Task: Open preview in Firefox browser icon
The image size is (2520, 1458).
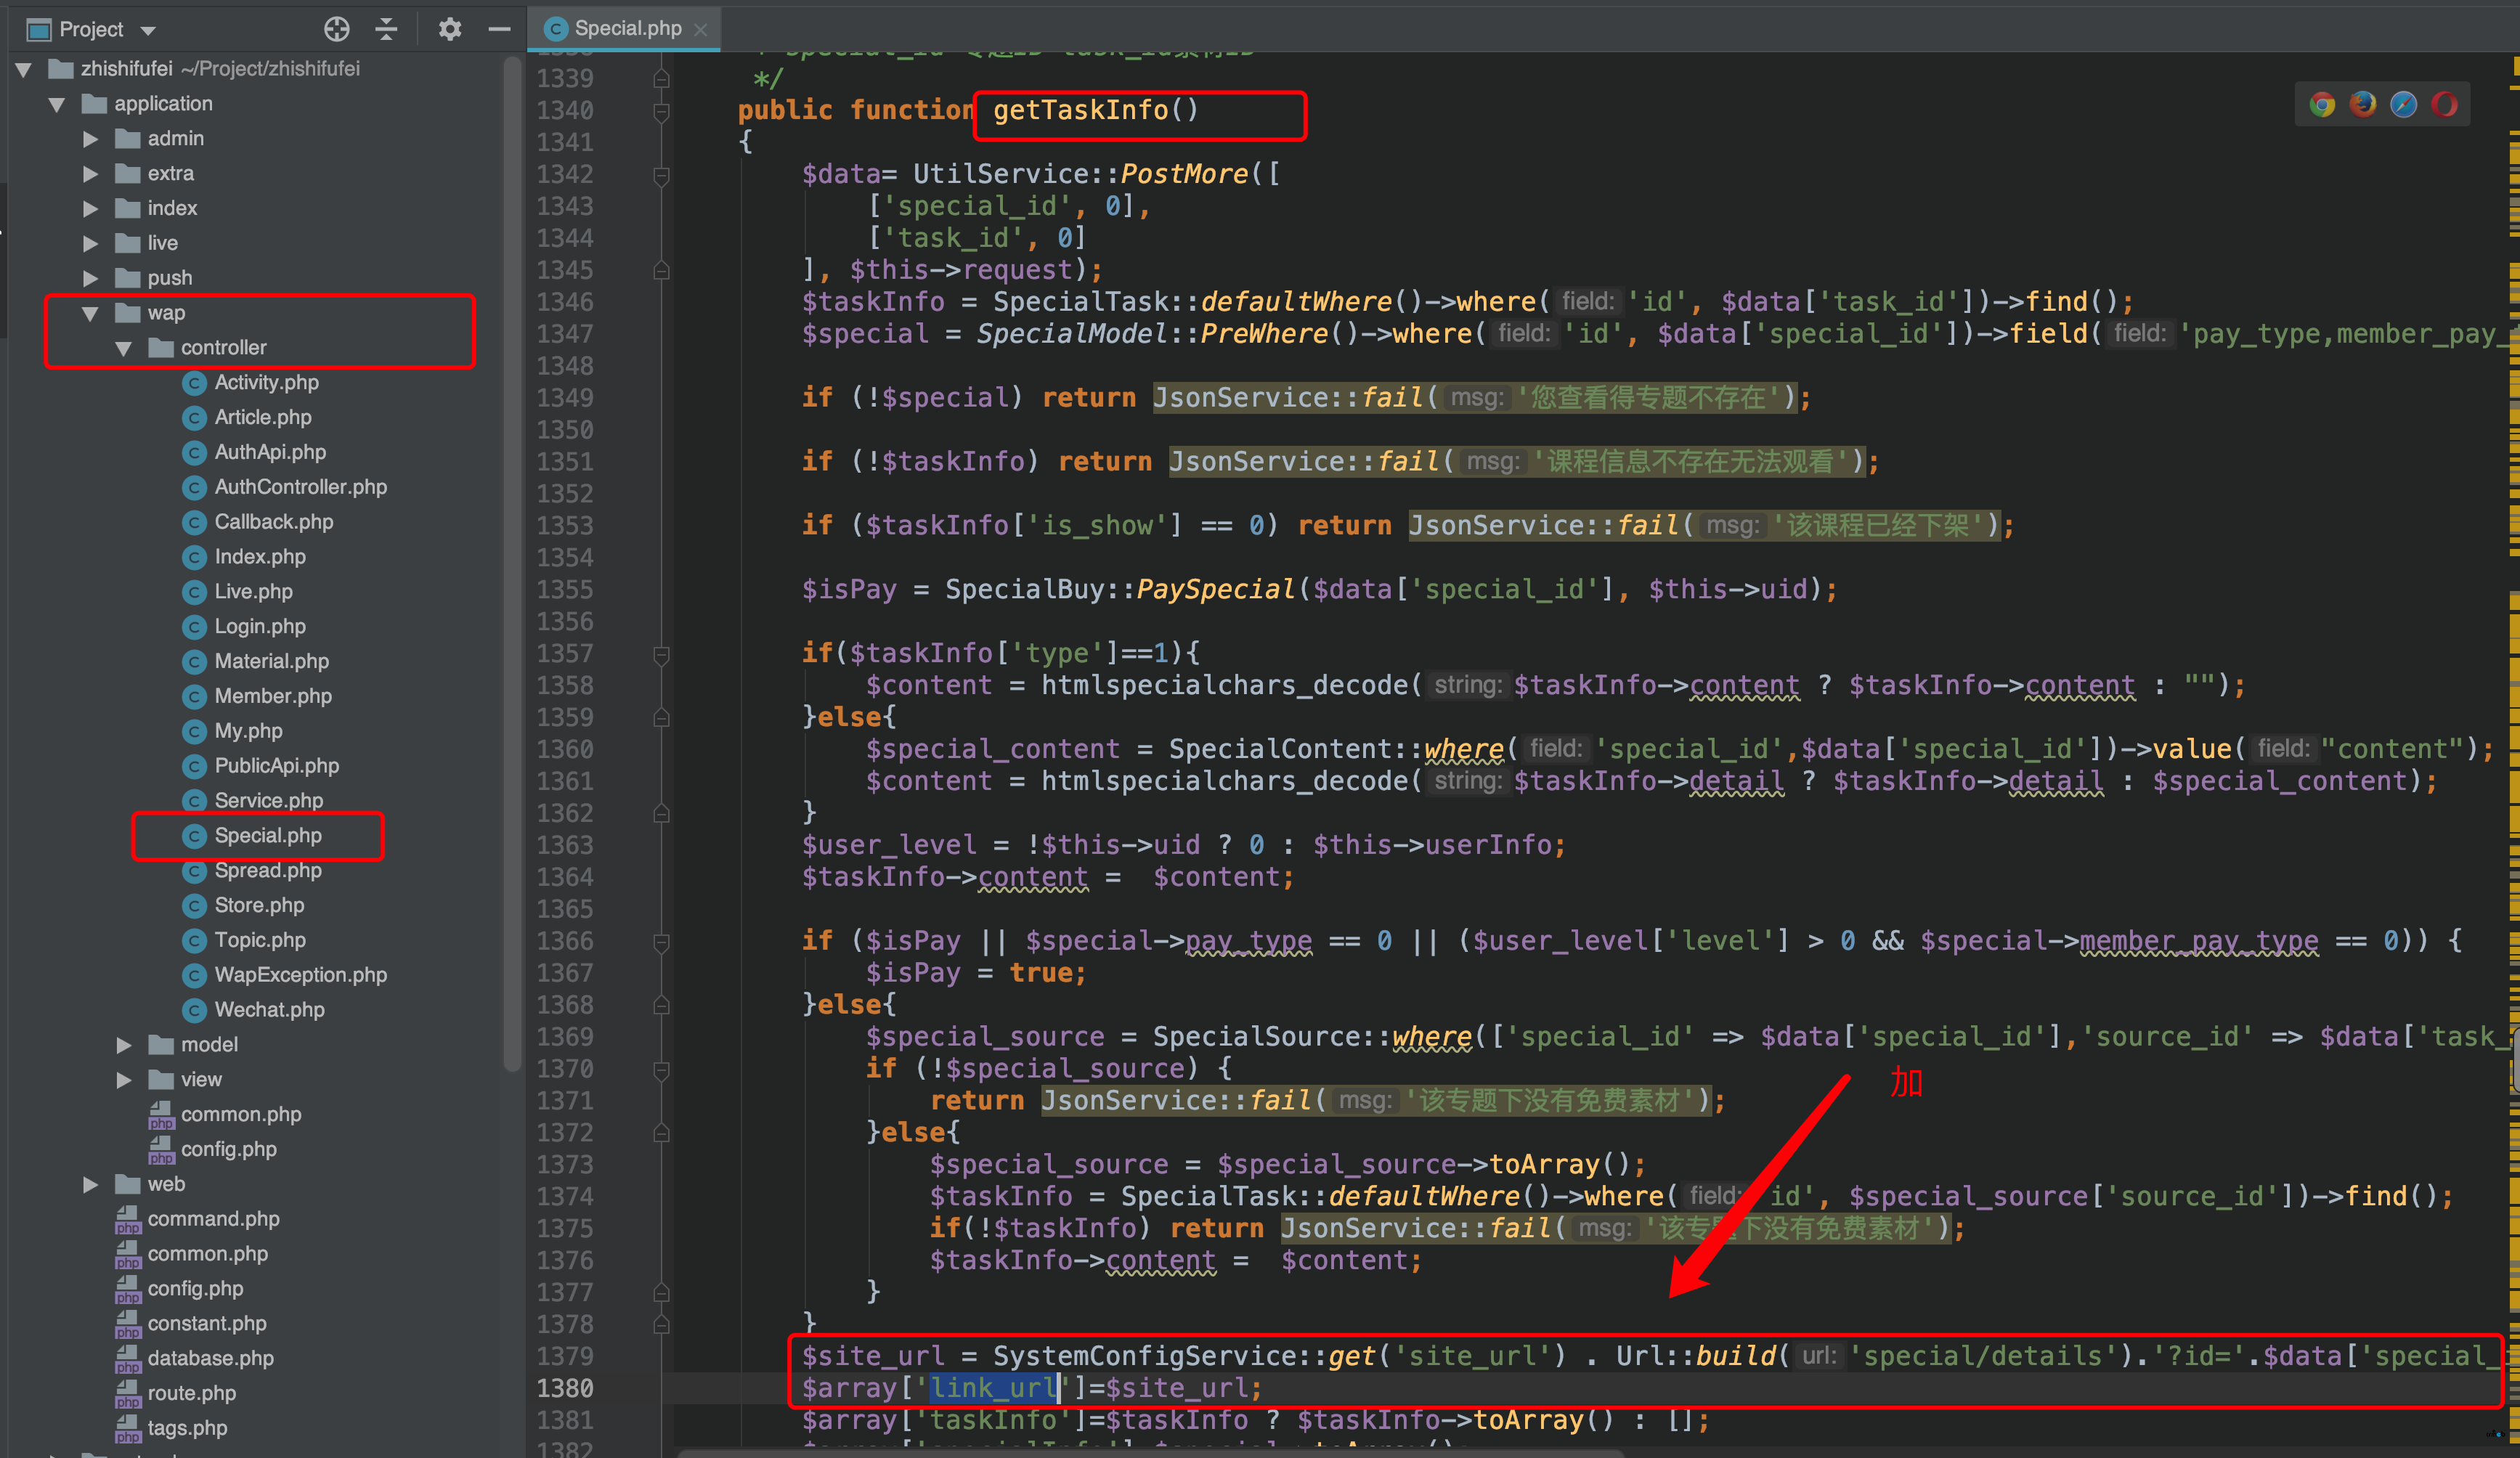Action: [x=2363, y=104]
